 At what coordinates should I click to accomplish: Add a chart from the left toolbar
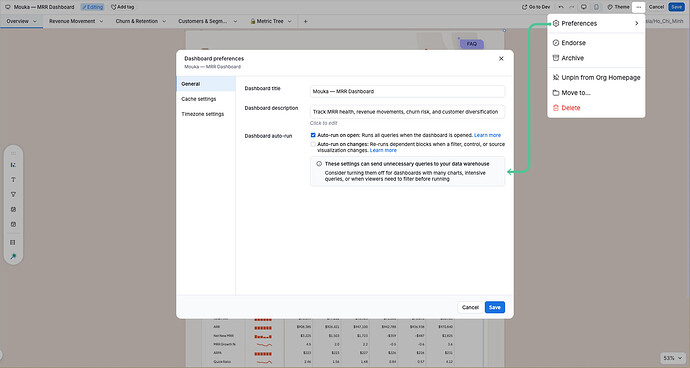pos(13,165)
